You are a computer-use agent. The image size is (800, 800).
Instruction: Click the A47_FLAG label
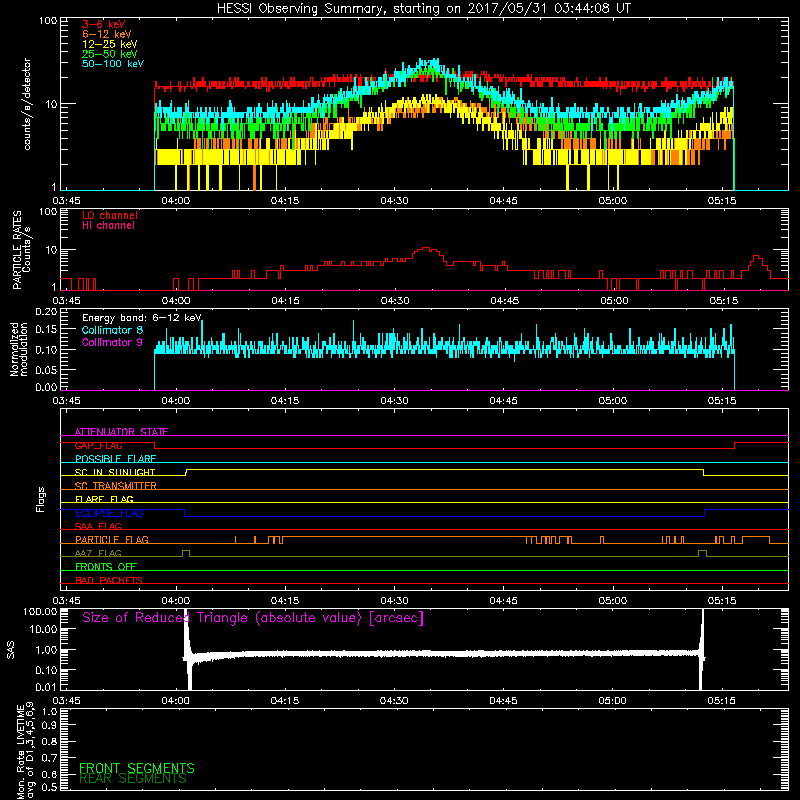[x=98, y=553]
